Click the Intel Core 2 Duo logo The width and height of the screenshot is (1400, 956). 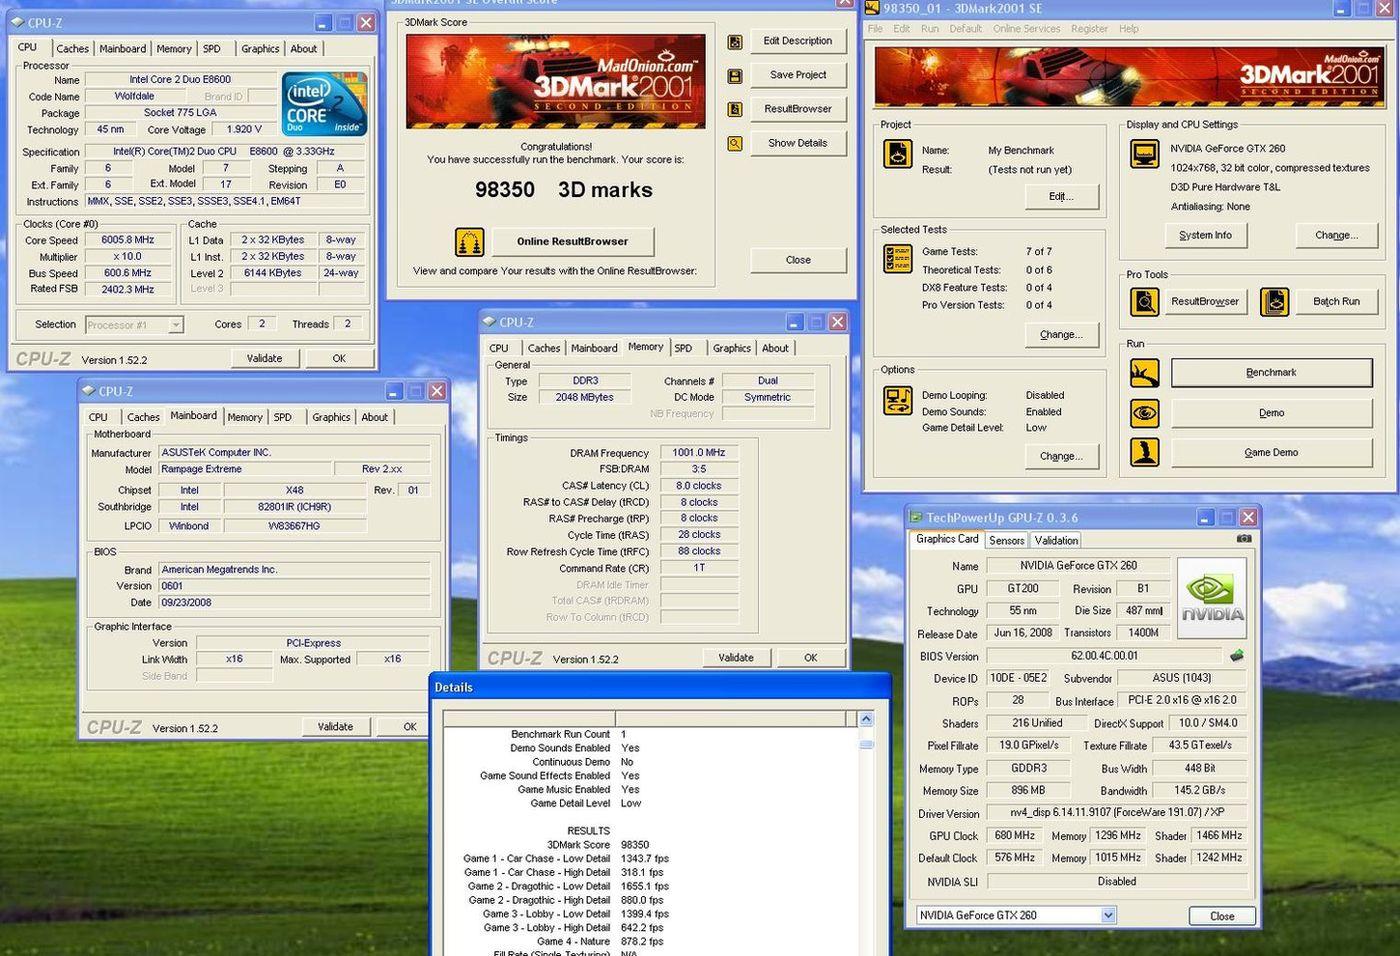pyautogui.click(x=324, y=104)
